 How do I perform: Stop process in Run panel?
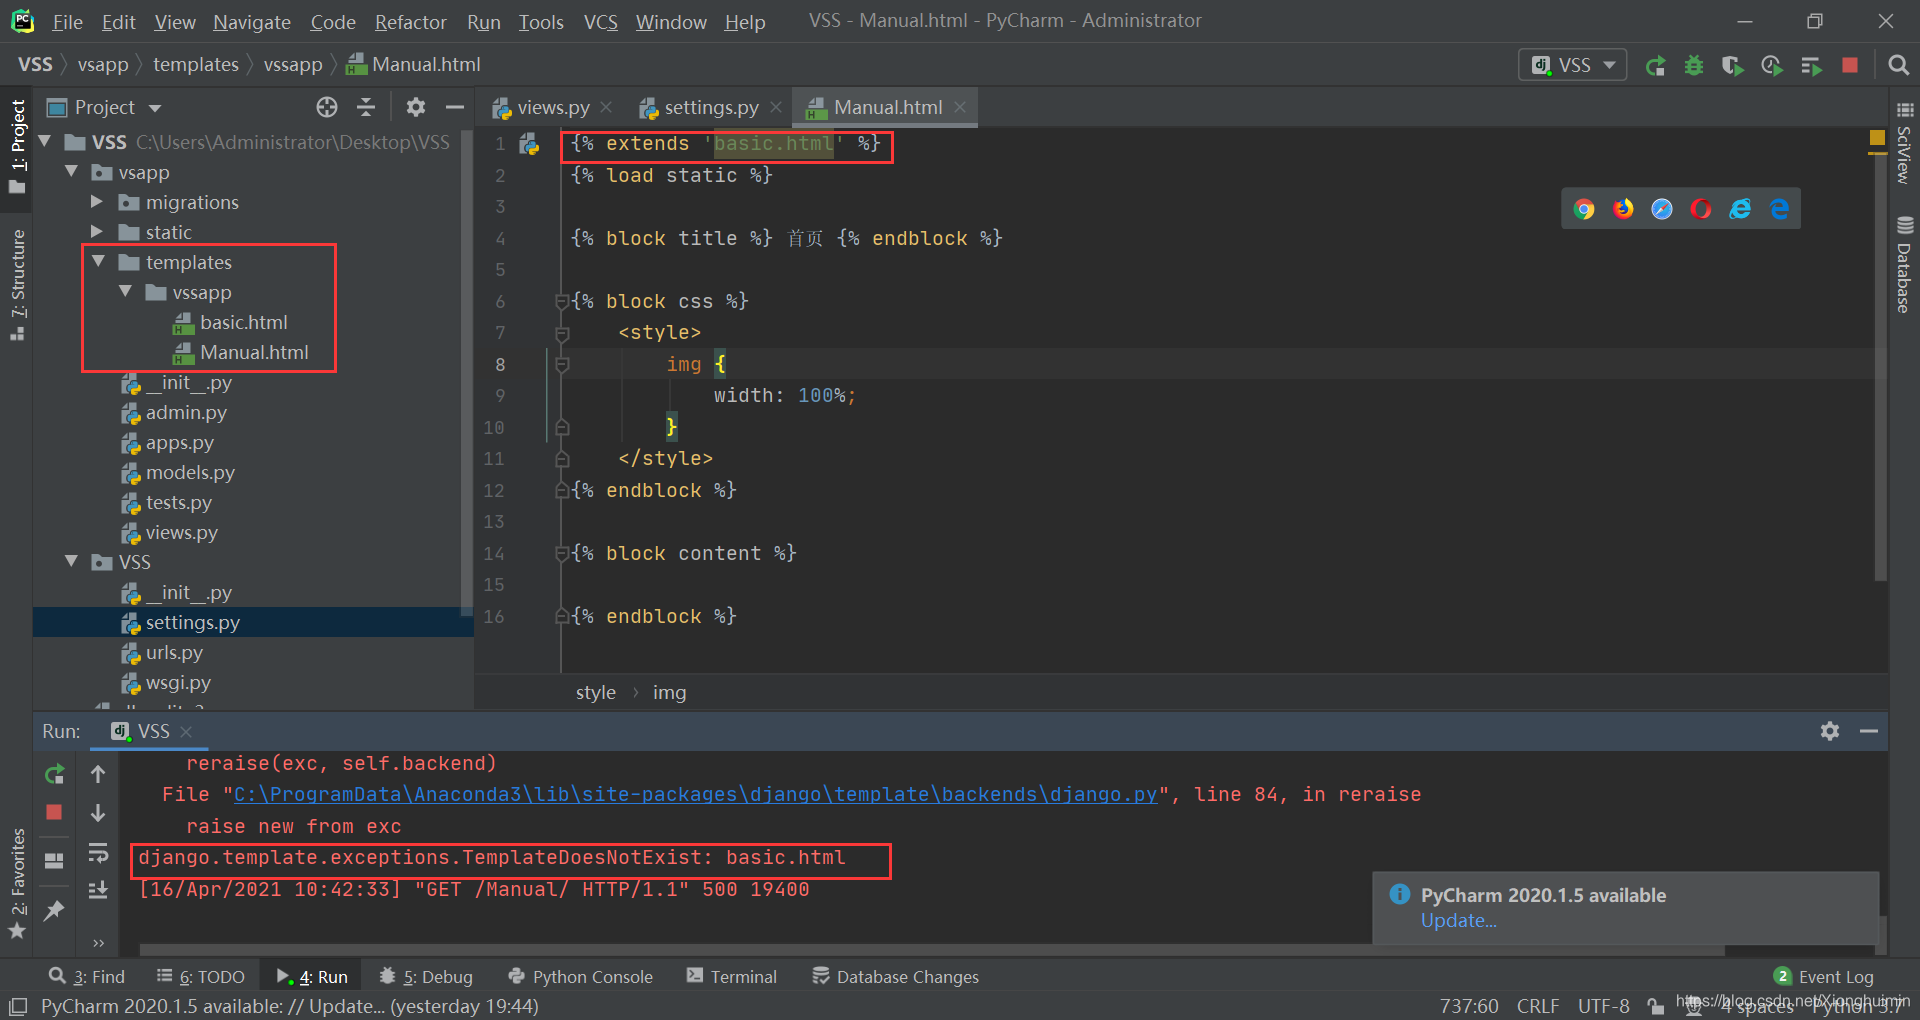click(55, 812)
